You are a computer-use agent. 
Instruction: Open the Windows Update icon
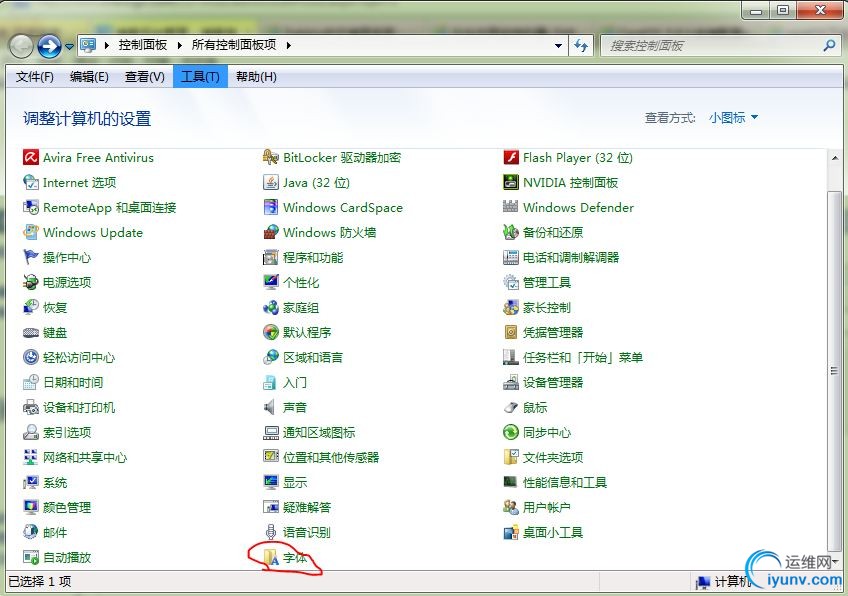click(x=31, y=233)
